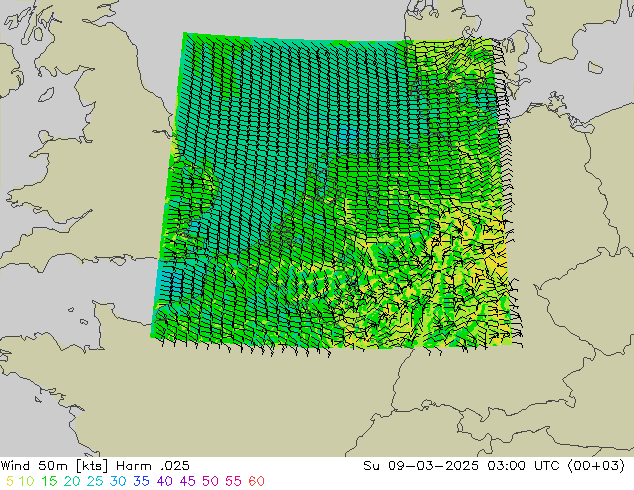This screenshot has width=634, height=490.
Task: Click the '35' knots legend value
Action: click(141, 481)
